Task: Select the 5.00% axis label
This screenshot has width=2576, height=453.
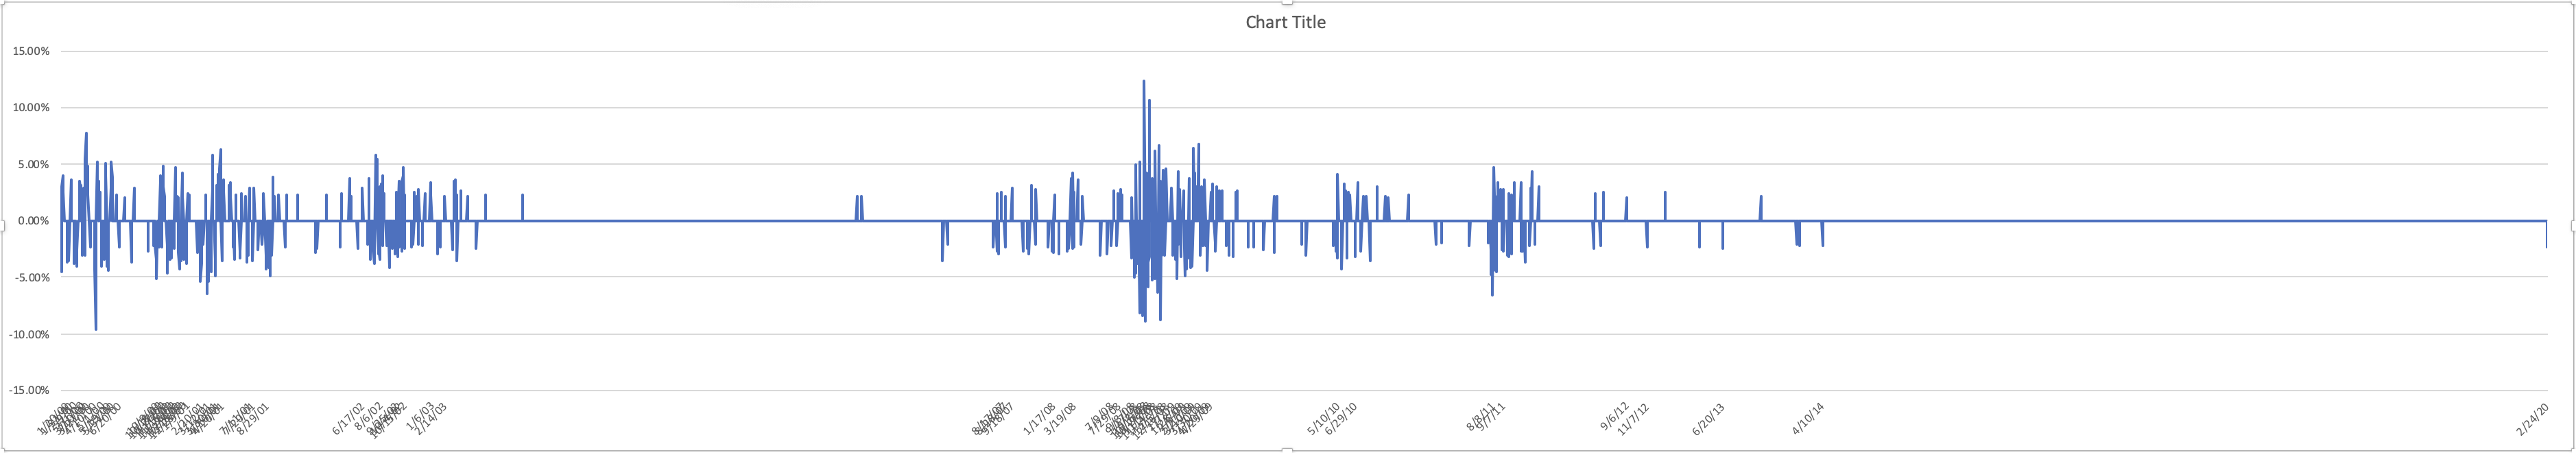Action: 32,164
